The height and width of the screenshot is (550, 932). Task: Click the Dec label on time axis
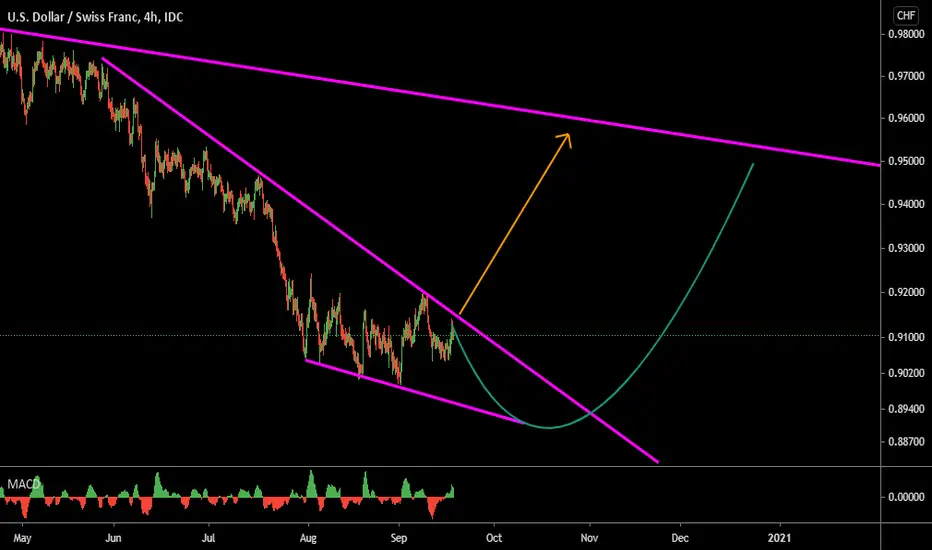click(x=680, y=538)
